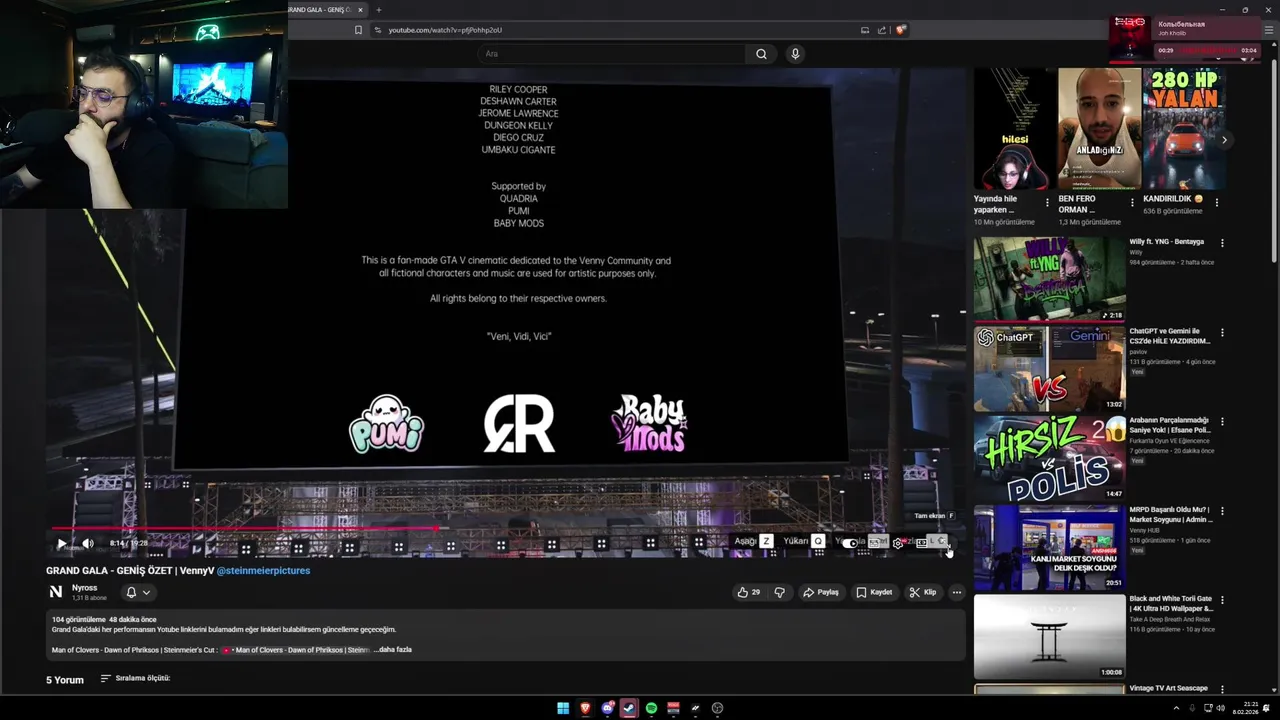Open options for ChatGPT ve Gemini video
1280x720 pixels.
[1222, 332]
